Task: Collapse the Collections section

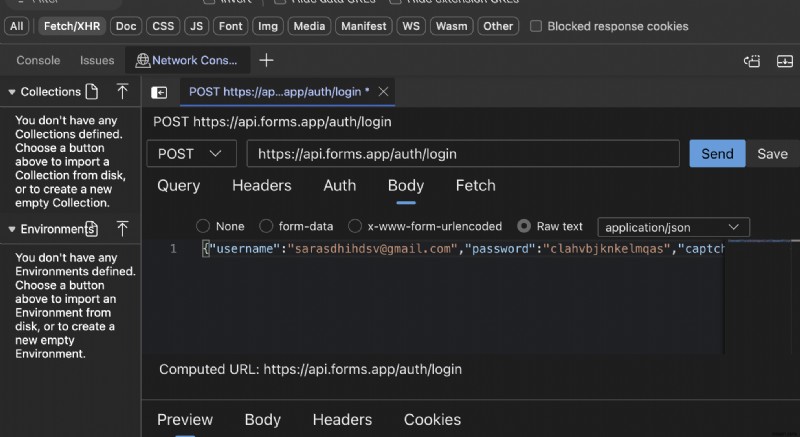Action: (12, 92)
